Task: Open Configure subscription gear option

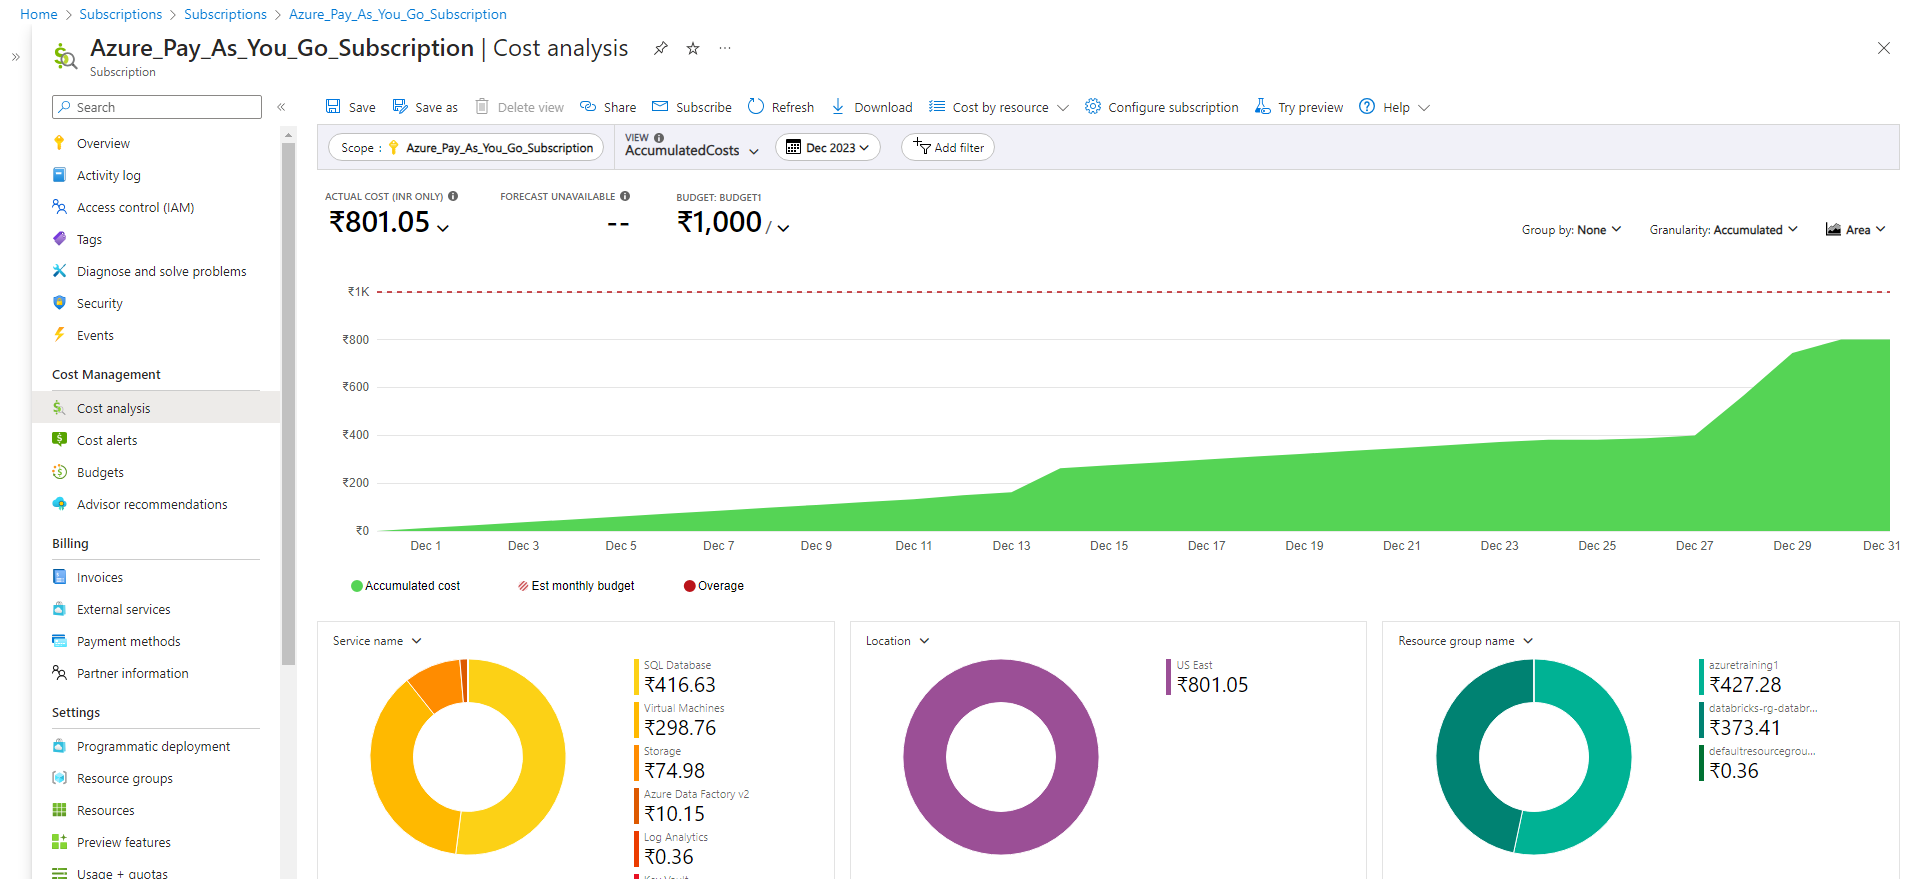Action: 1161,107
